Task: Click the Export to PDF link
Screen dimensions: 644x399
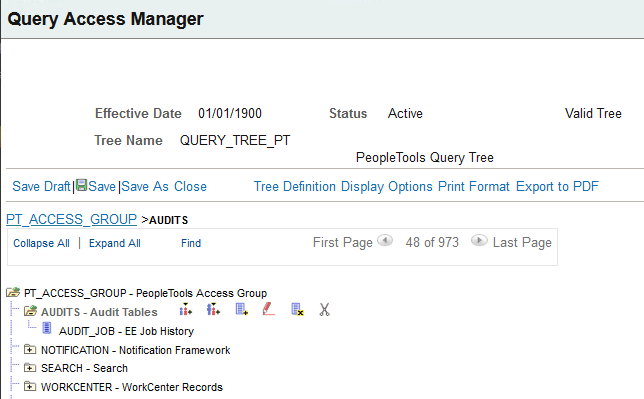Action: pyautogui.click(x=557, y=187)
